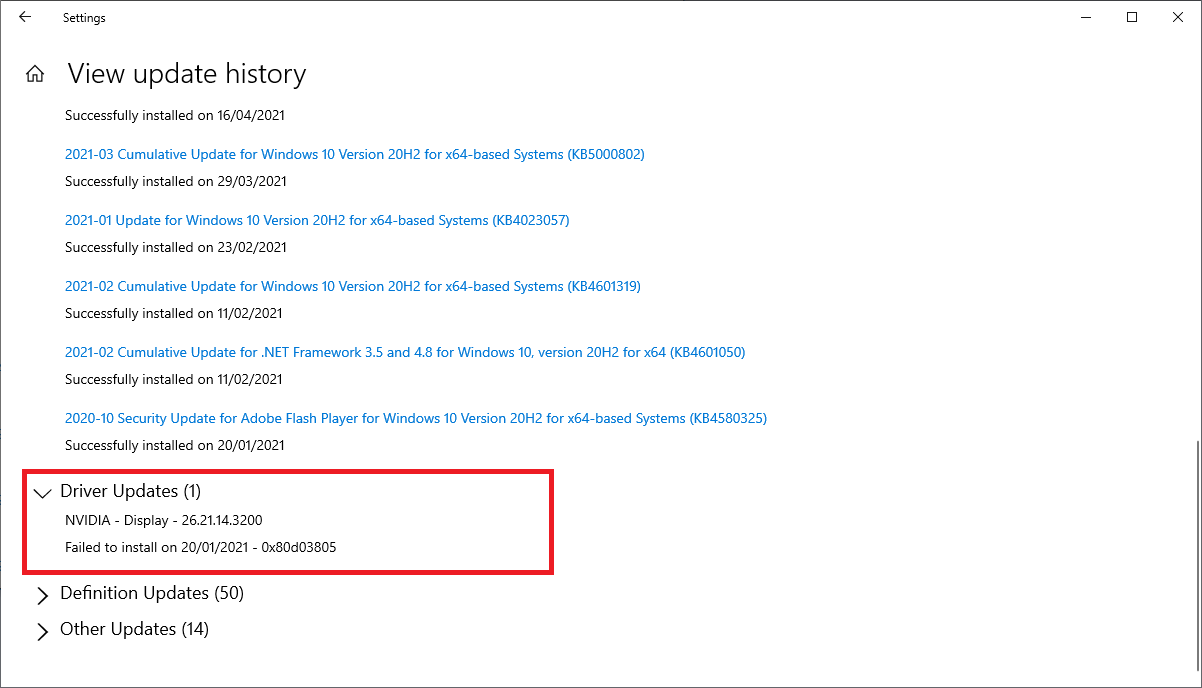
Task: Click the View update history heading
Action: 186,74
